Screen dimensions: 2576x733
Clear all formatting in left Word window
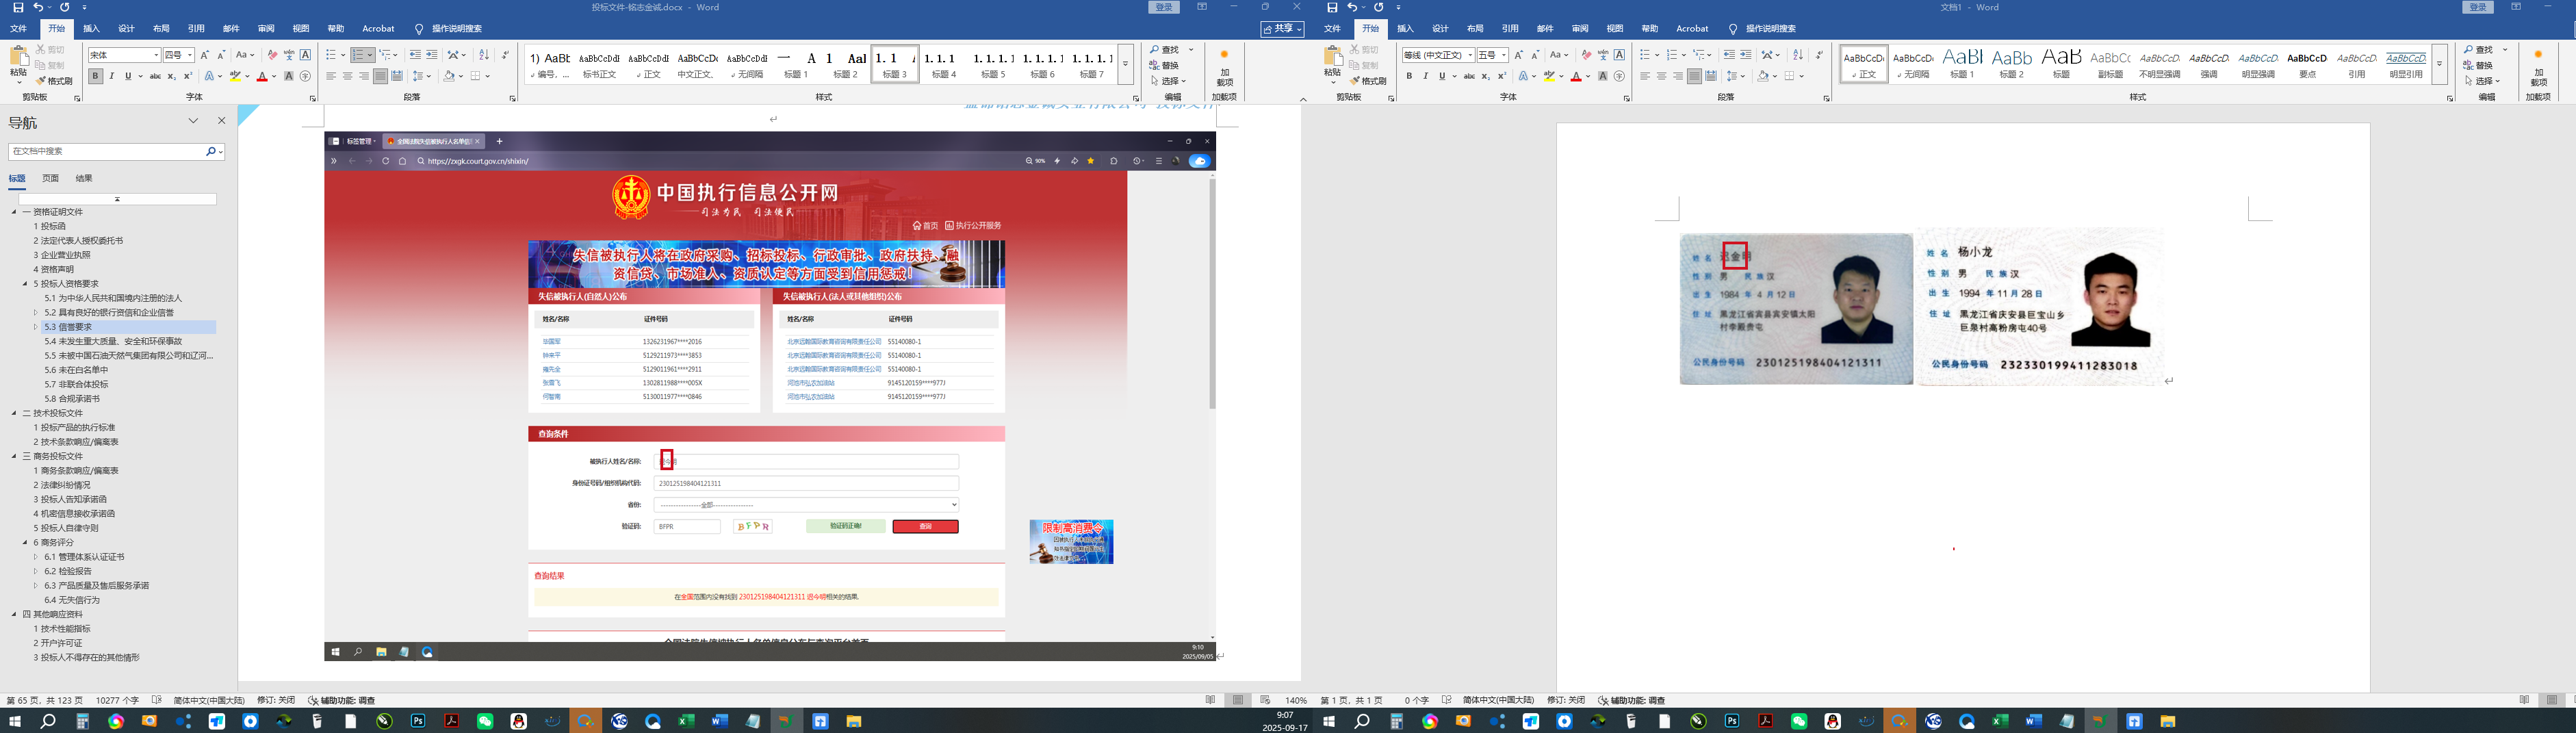[272, 55]
